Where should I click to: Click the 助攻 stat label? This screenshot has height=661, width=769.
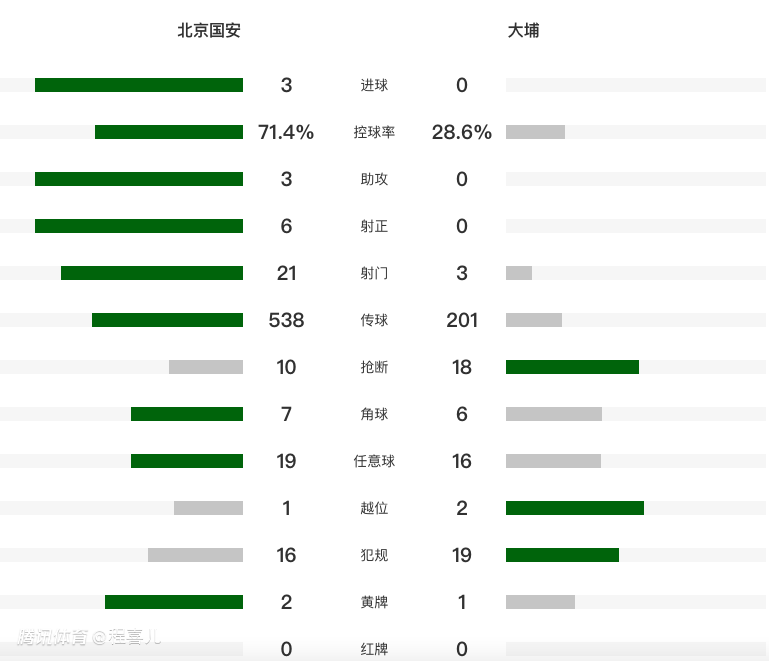pyautogui.click(x=374, y=180)
